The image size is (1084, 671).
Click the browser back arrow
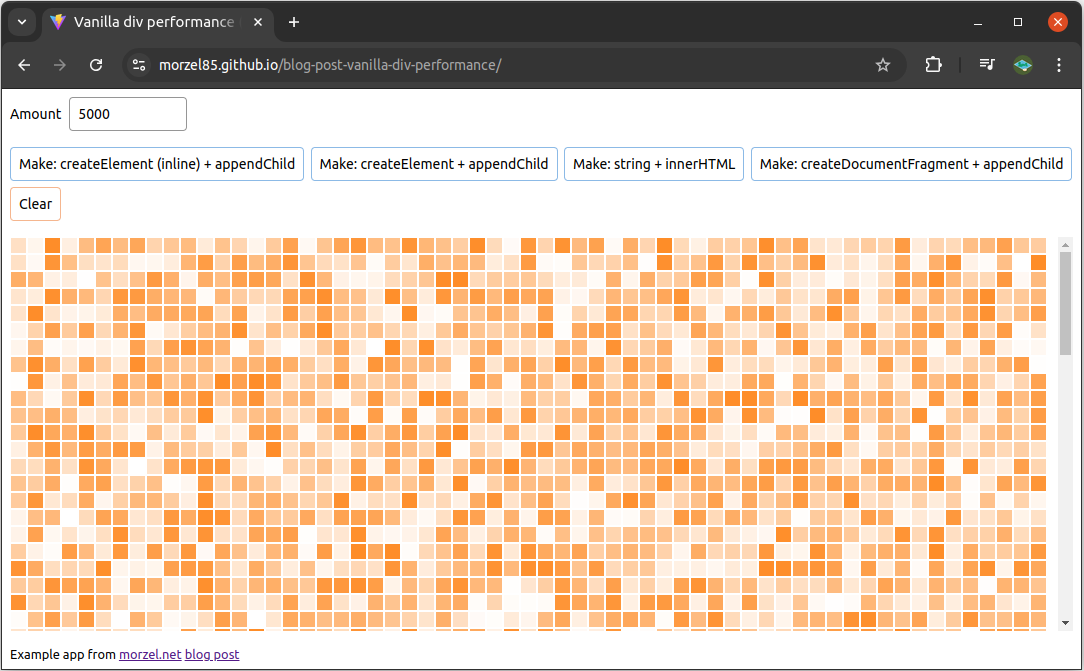tap(24, 65)
